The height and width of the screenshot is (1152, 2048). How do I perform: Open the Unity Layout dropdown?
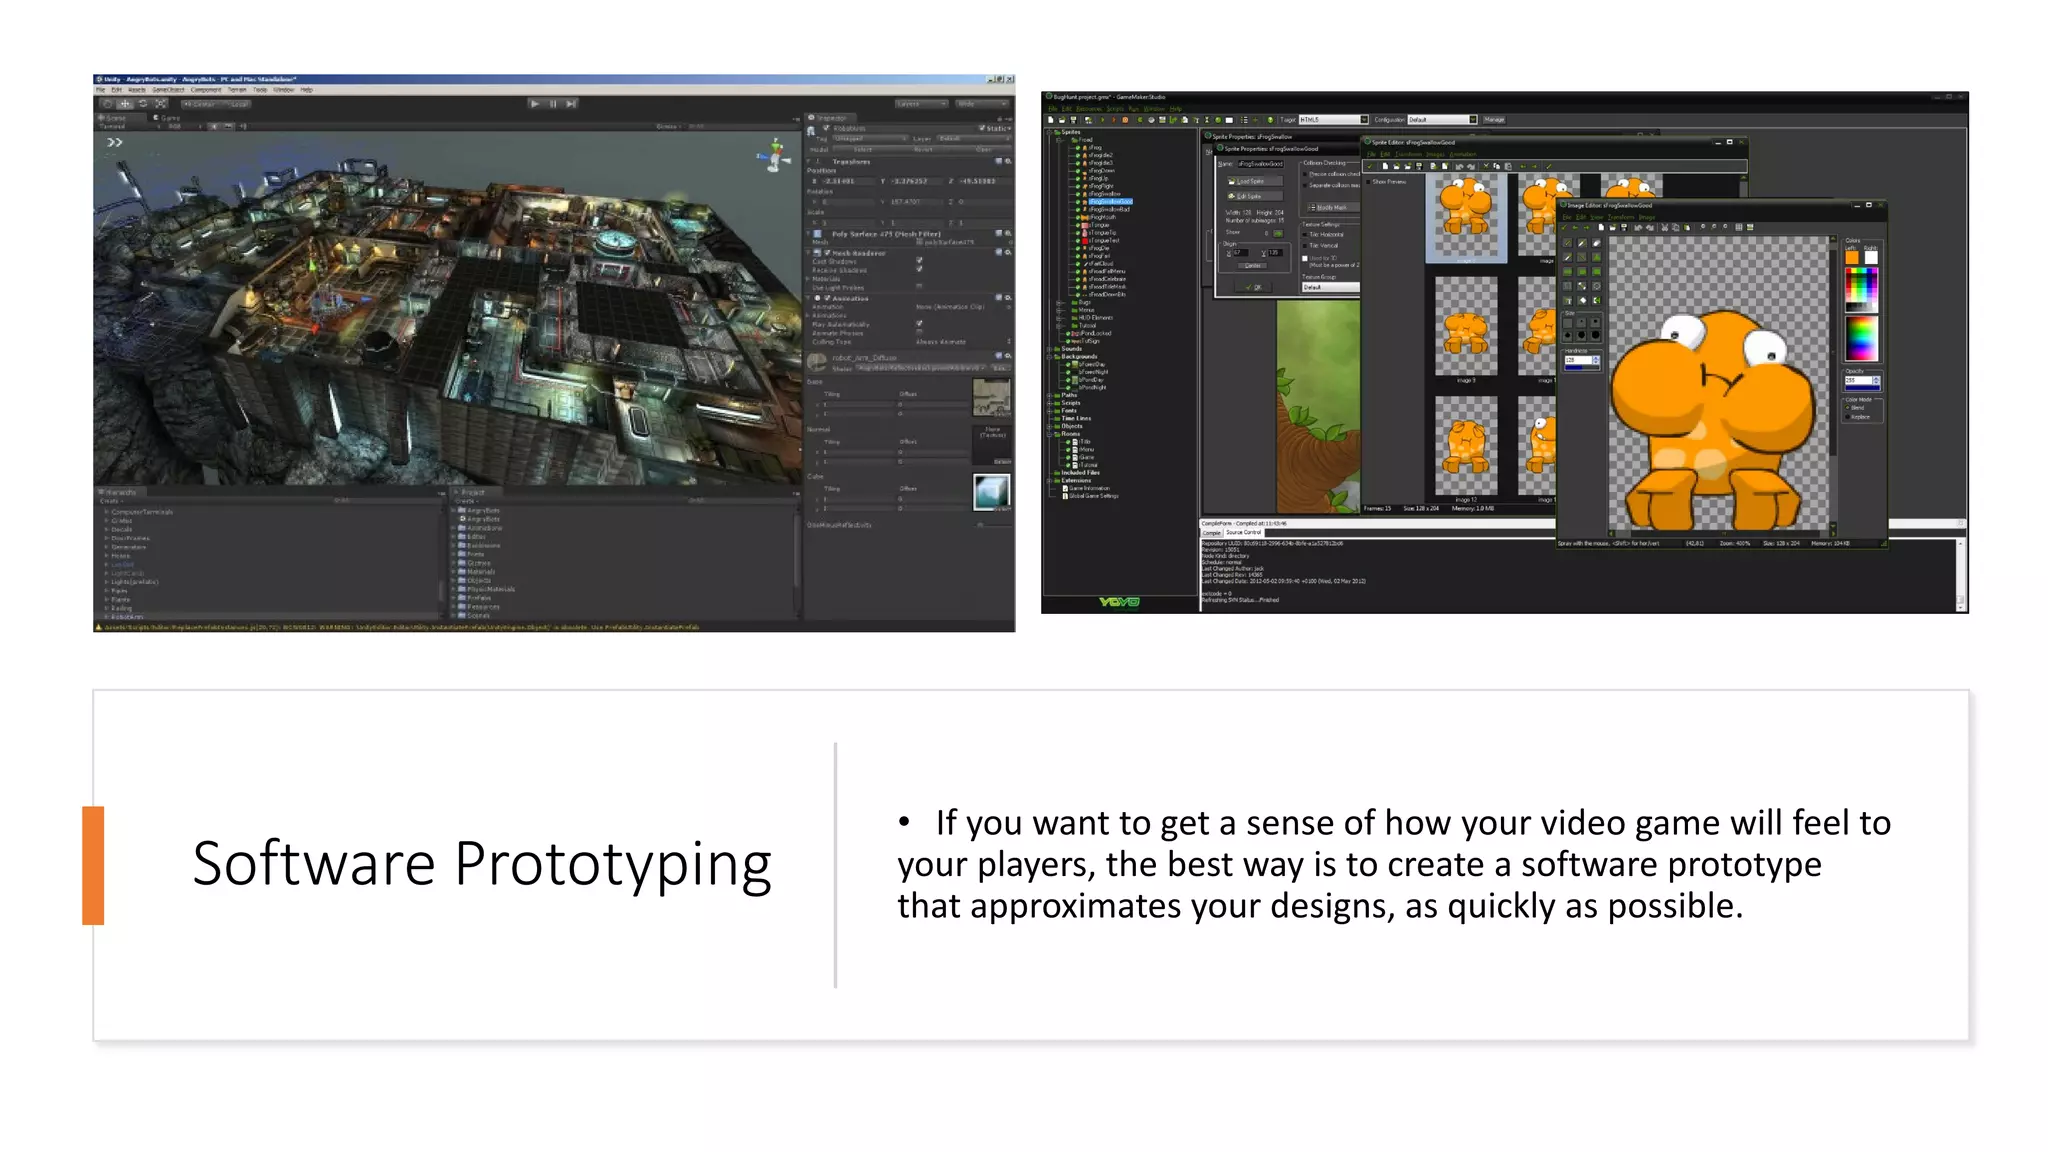(x=982, y=104)
